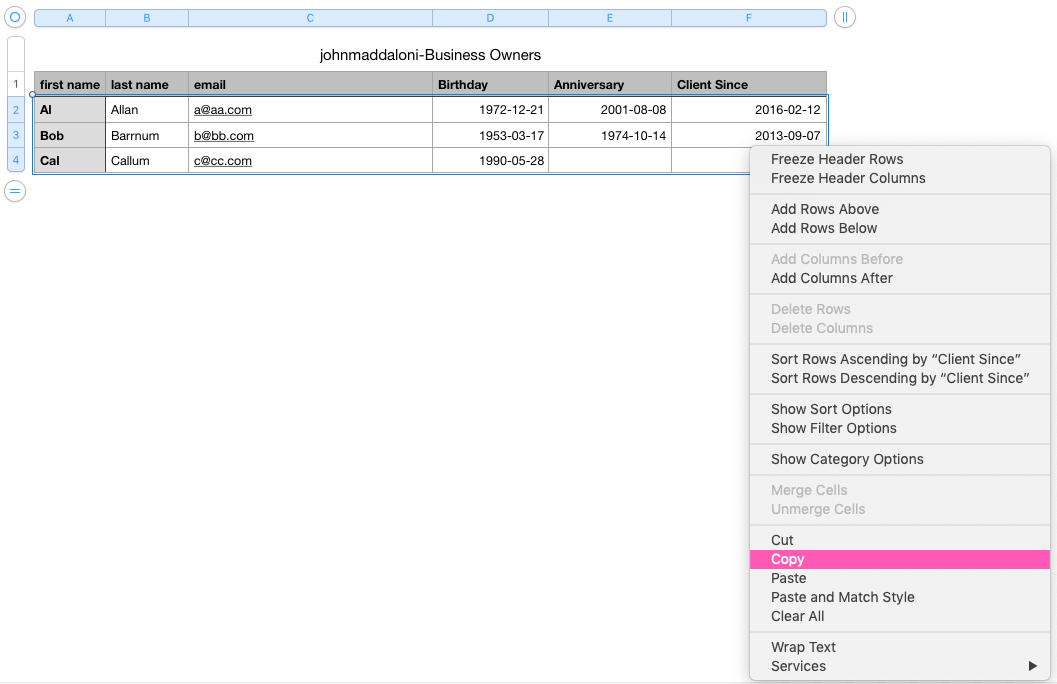Choose Freeze Header Rows
Image resolution: width=1057 pixels, height=684 pixels.
pos(900,159)
